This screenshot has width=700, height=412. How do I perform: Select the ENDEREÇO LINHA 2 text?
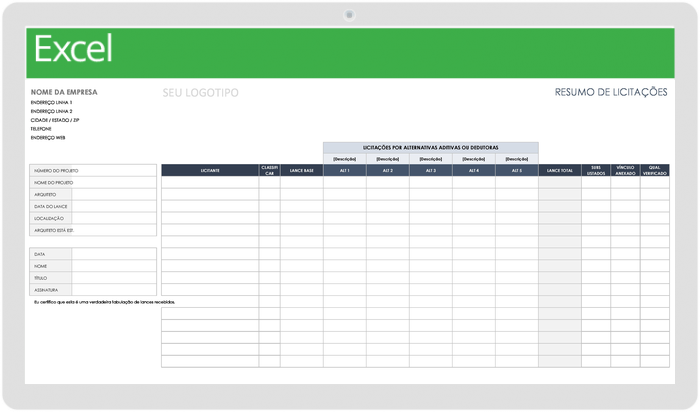[51, 111]
